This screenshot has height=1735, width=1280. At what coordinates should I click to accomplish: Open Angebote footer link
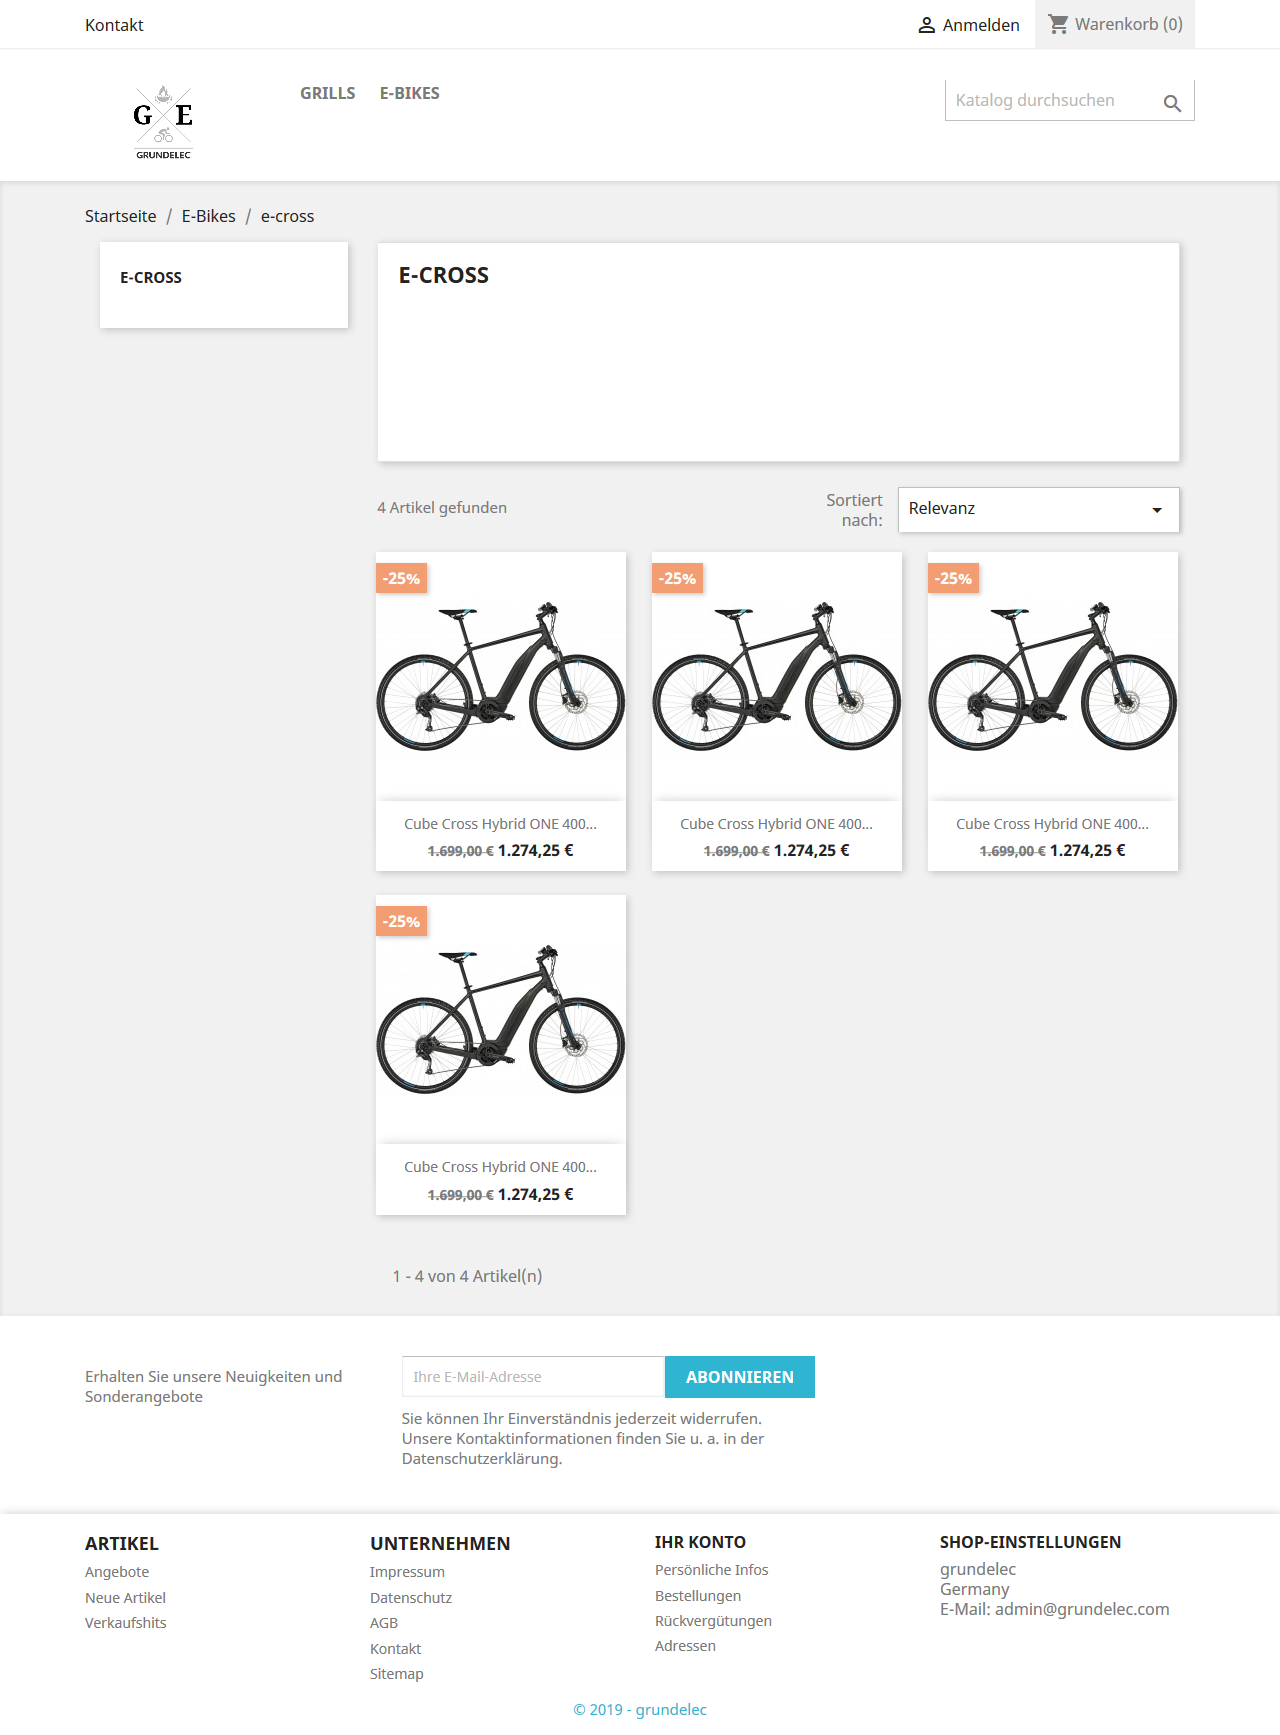click(x=117, y=1572)
